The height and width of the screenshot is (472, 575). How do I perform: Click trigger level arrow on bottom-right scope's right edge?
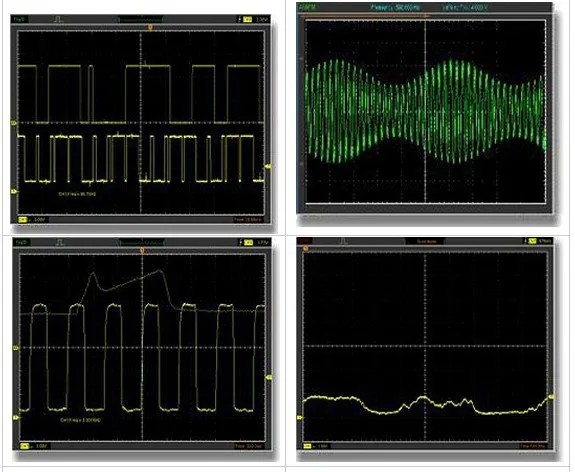pyautogui.click(x=551, y=397)
